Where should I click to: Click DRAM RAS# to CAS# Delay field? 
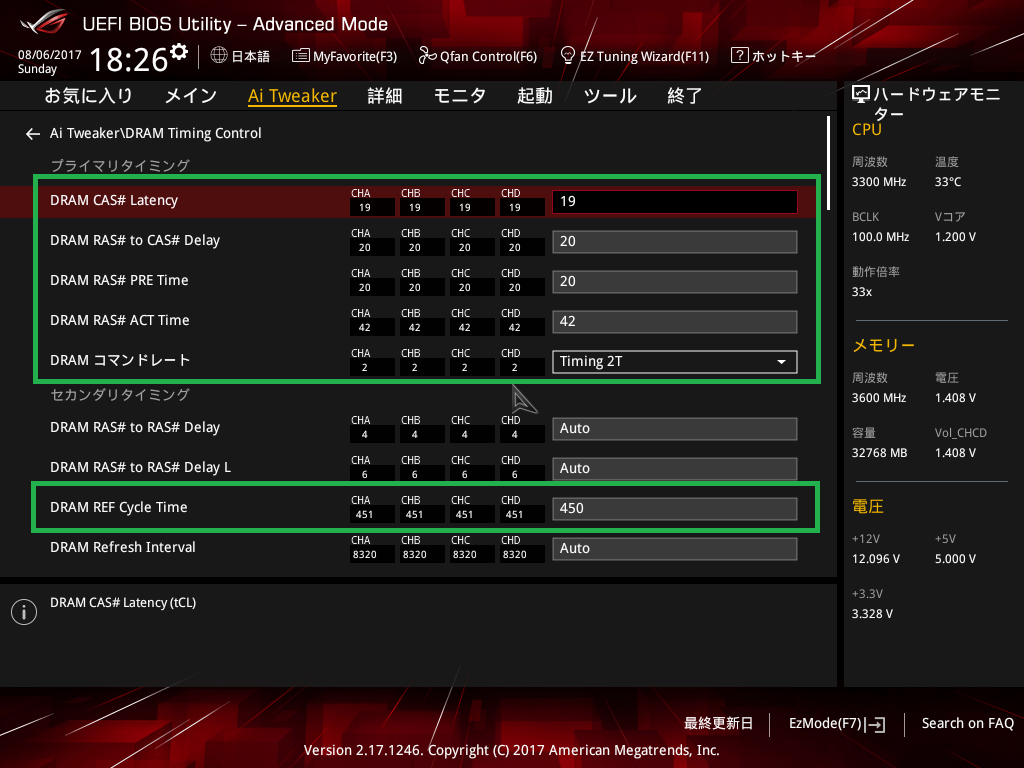click(675, 242)
